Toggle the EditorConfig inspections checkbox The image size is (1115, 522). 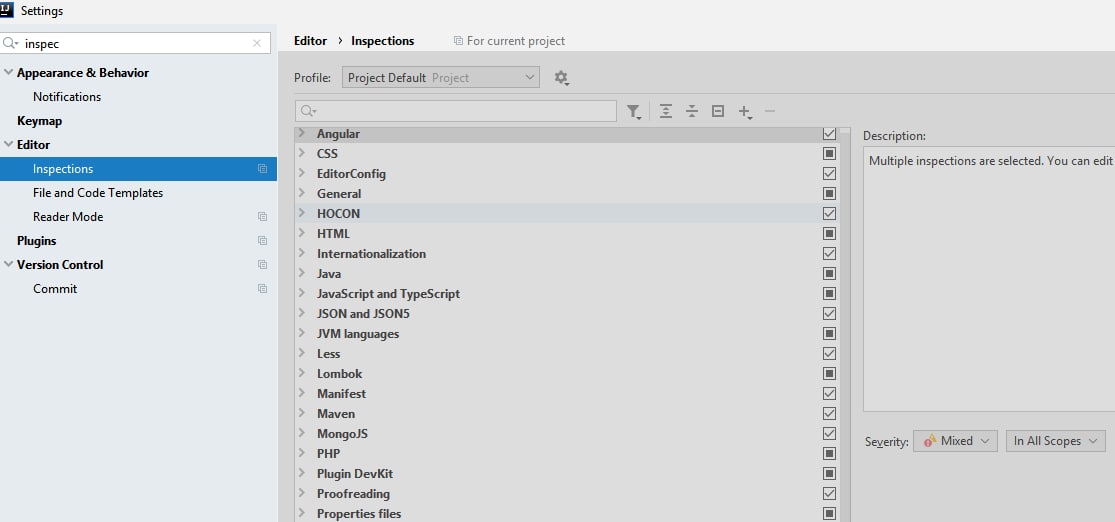click(829, 174)
